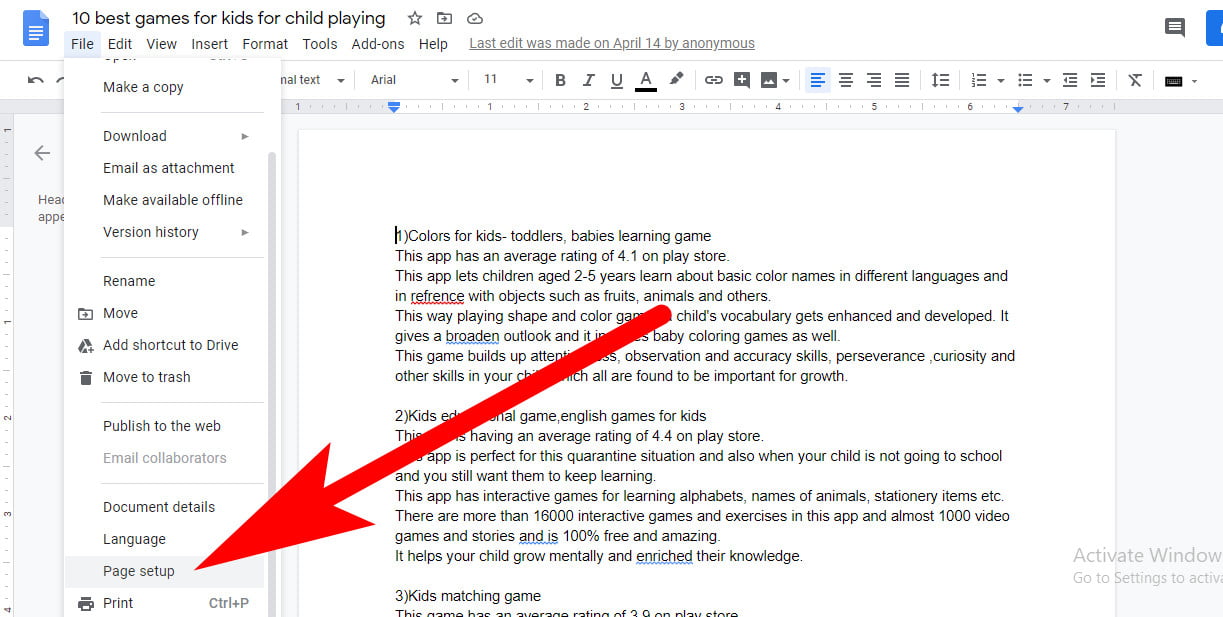Open the last edit history link

click(612, 43)
